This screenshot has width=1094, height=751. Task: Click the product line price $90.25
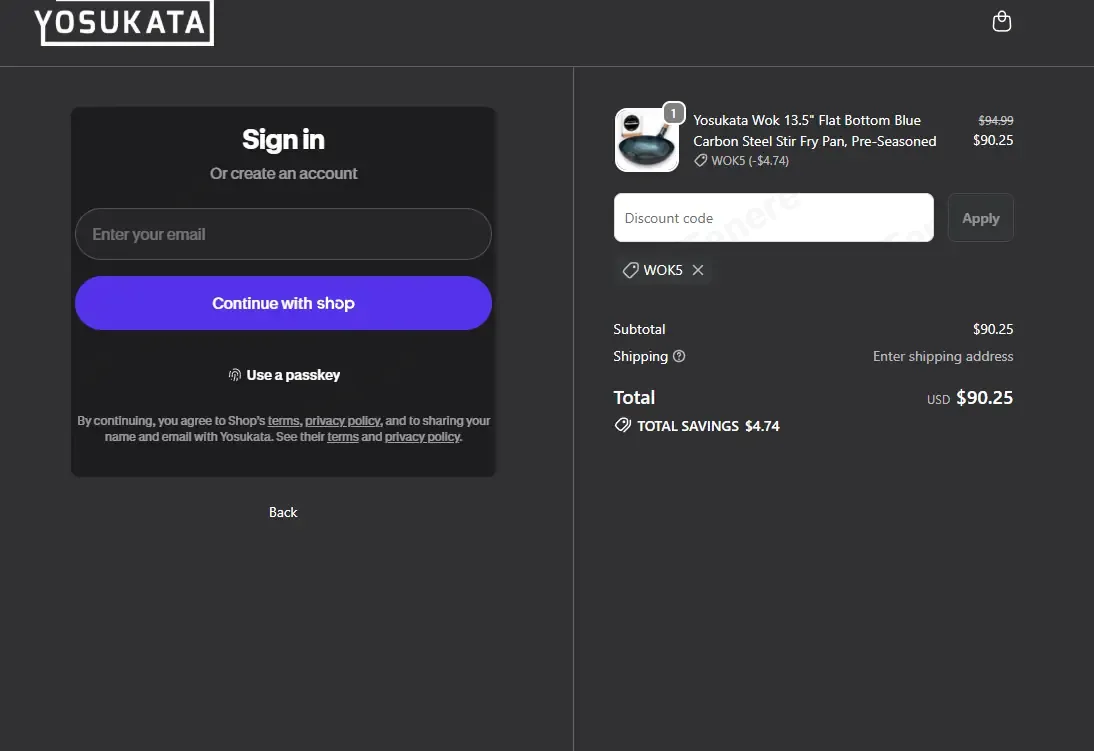[993, 140]
